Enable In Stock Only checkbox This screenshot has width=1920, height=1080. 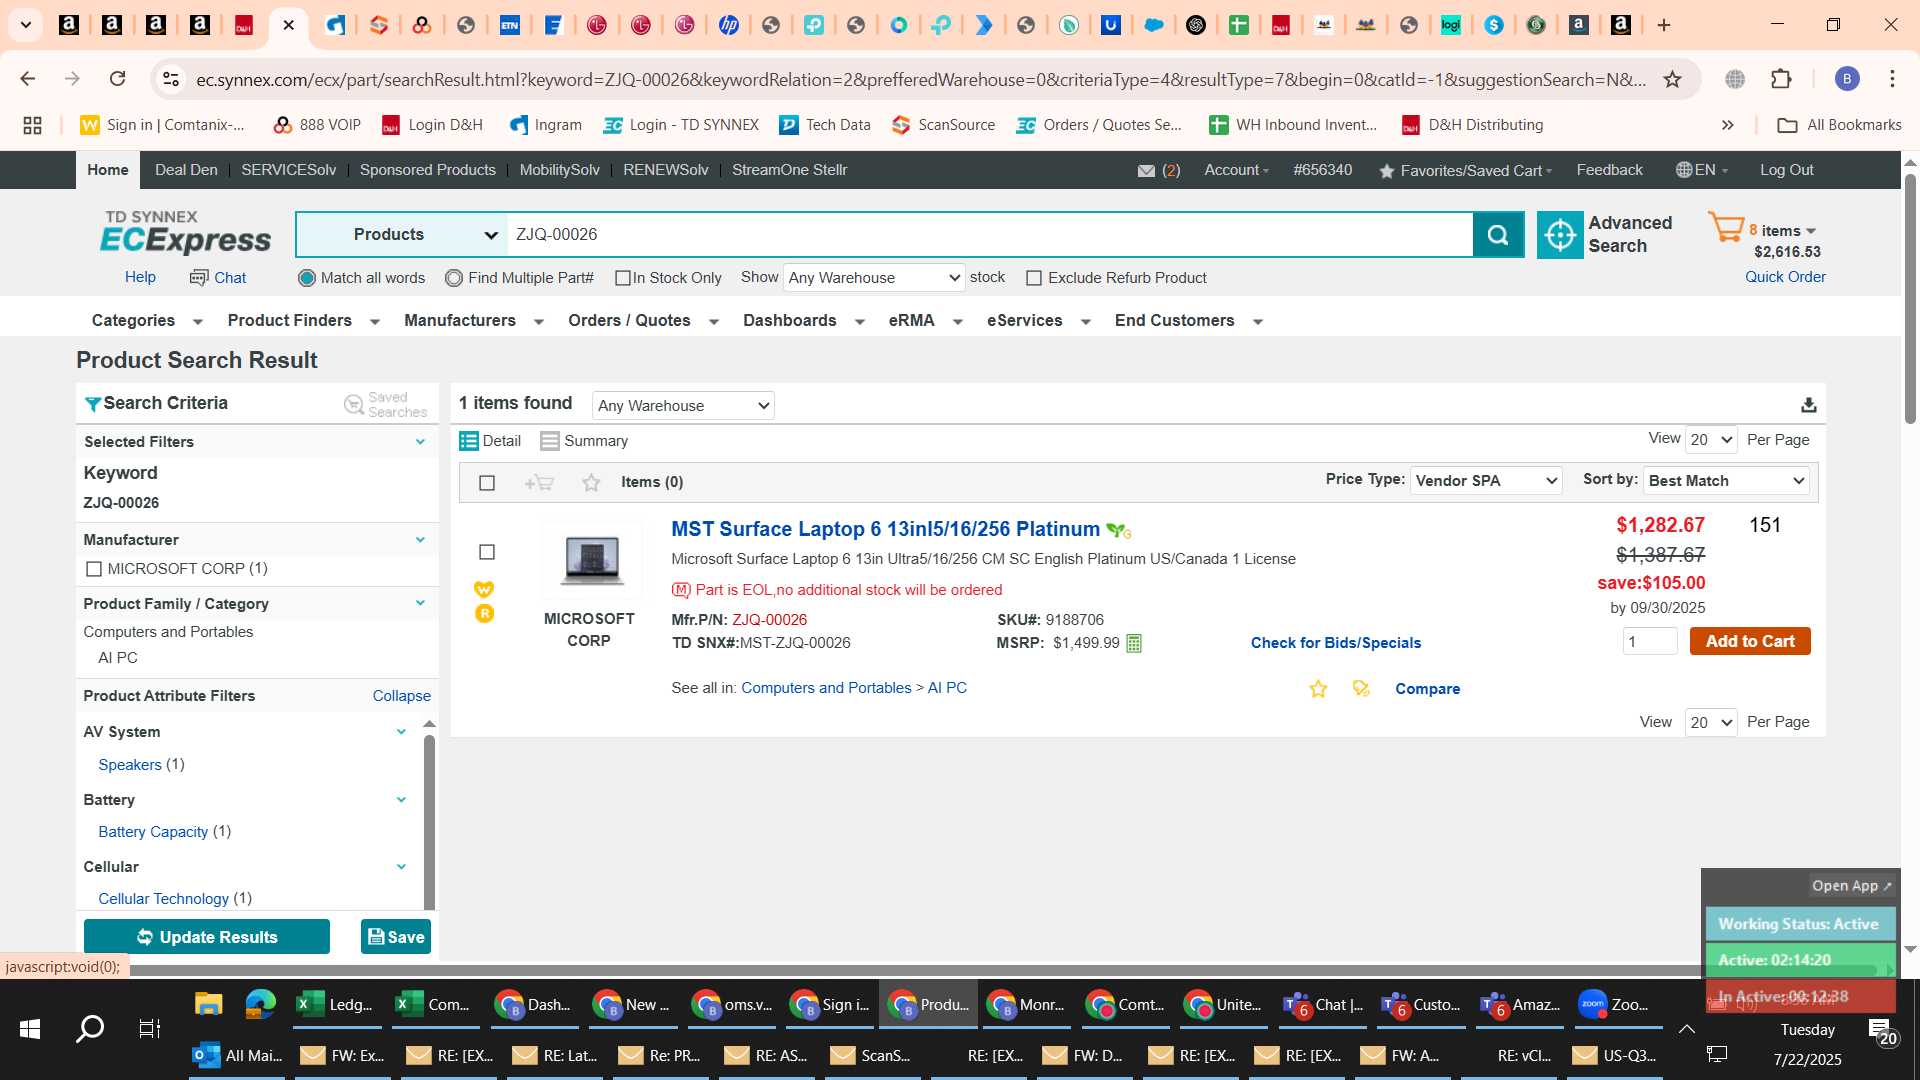coord(623,278)
